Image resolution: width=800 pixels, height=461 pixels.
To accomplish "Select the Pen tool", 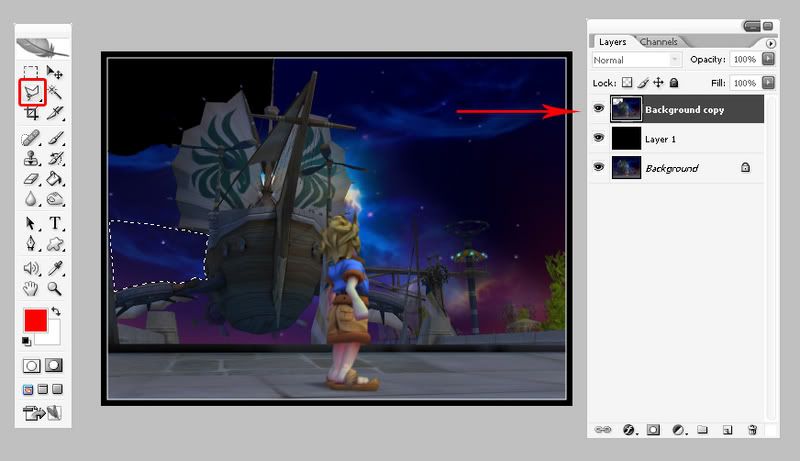I will coord(31,244).
